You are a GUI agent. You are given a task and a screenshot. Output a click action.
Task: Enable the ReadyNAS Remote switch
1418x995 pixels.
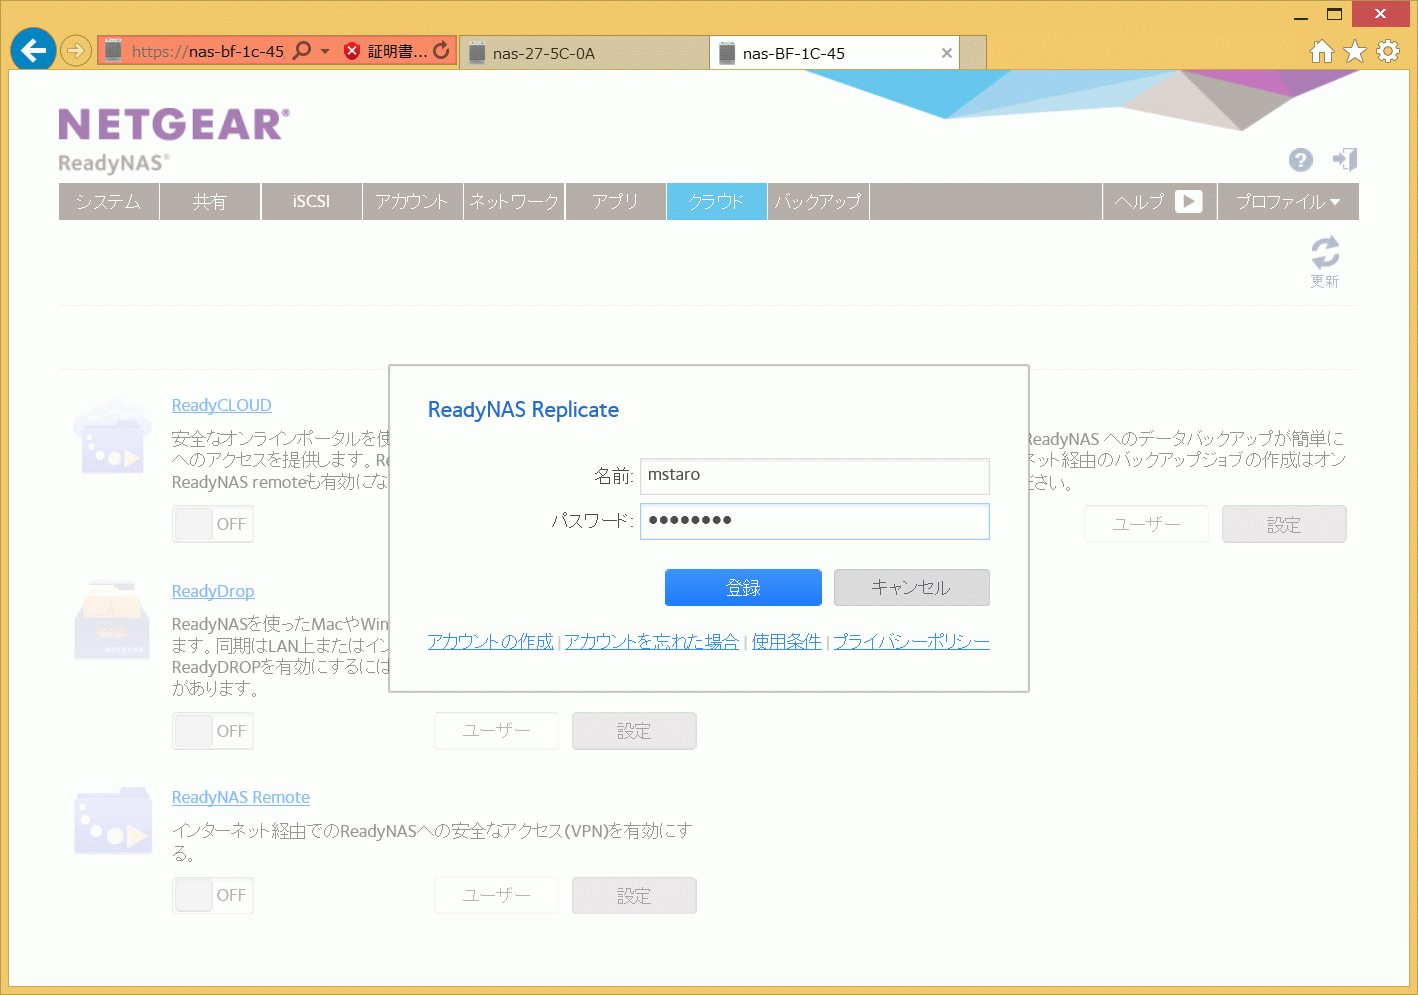click(212, 895)
